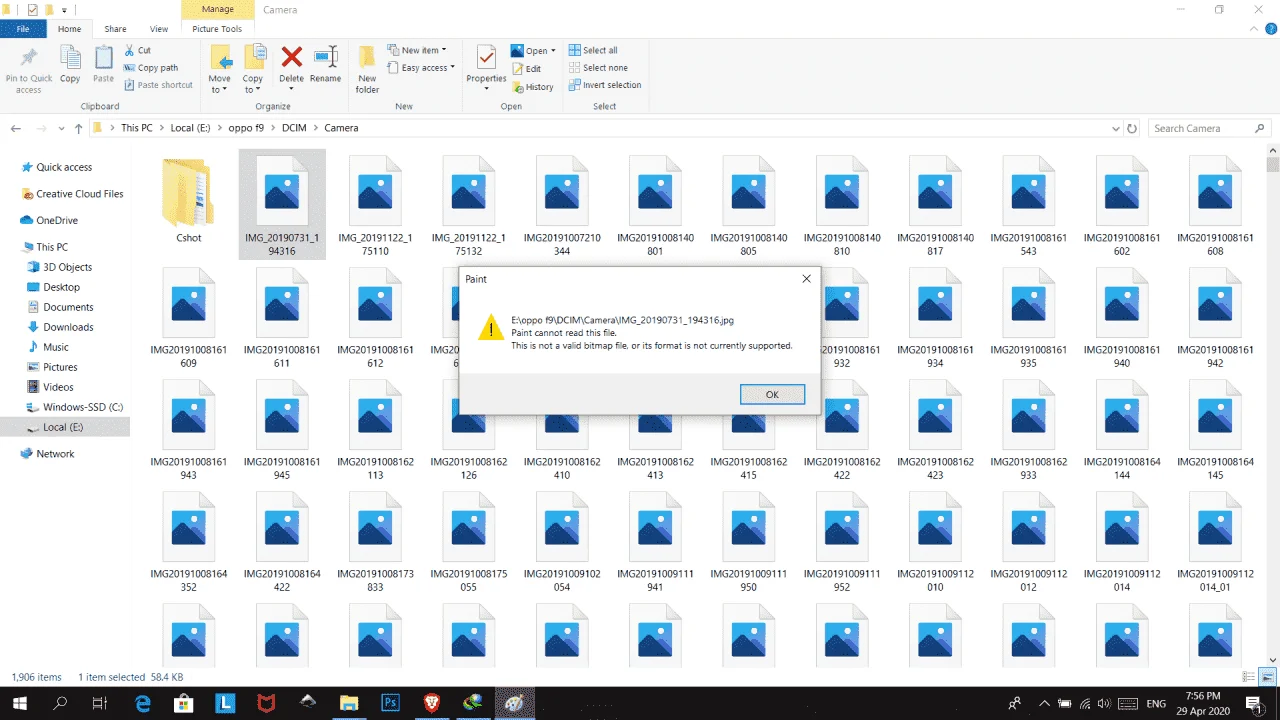
Task: Open Photoshop from the taskbar
Action: point(391,703)
